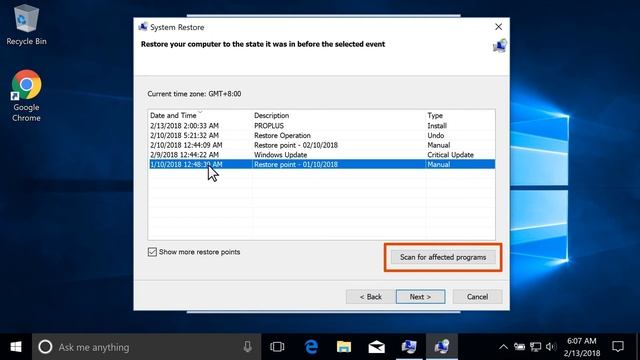
Task: Open the Mail app on the taskbar
Action: coord(376,347)
